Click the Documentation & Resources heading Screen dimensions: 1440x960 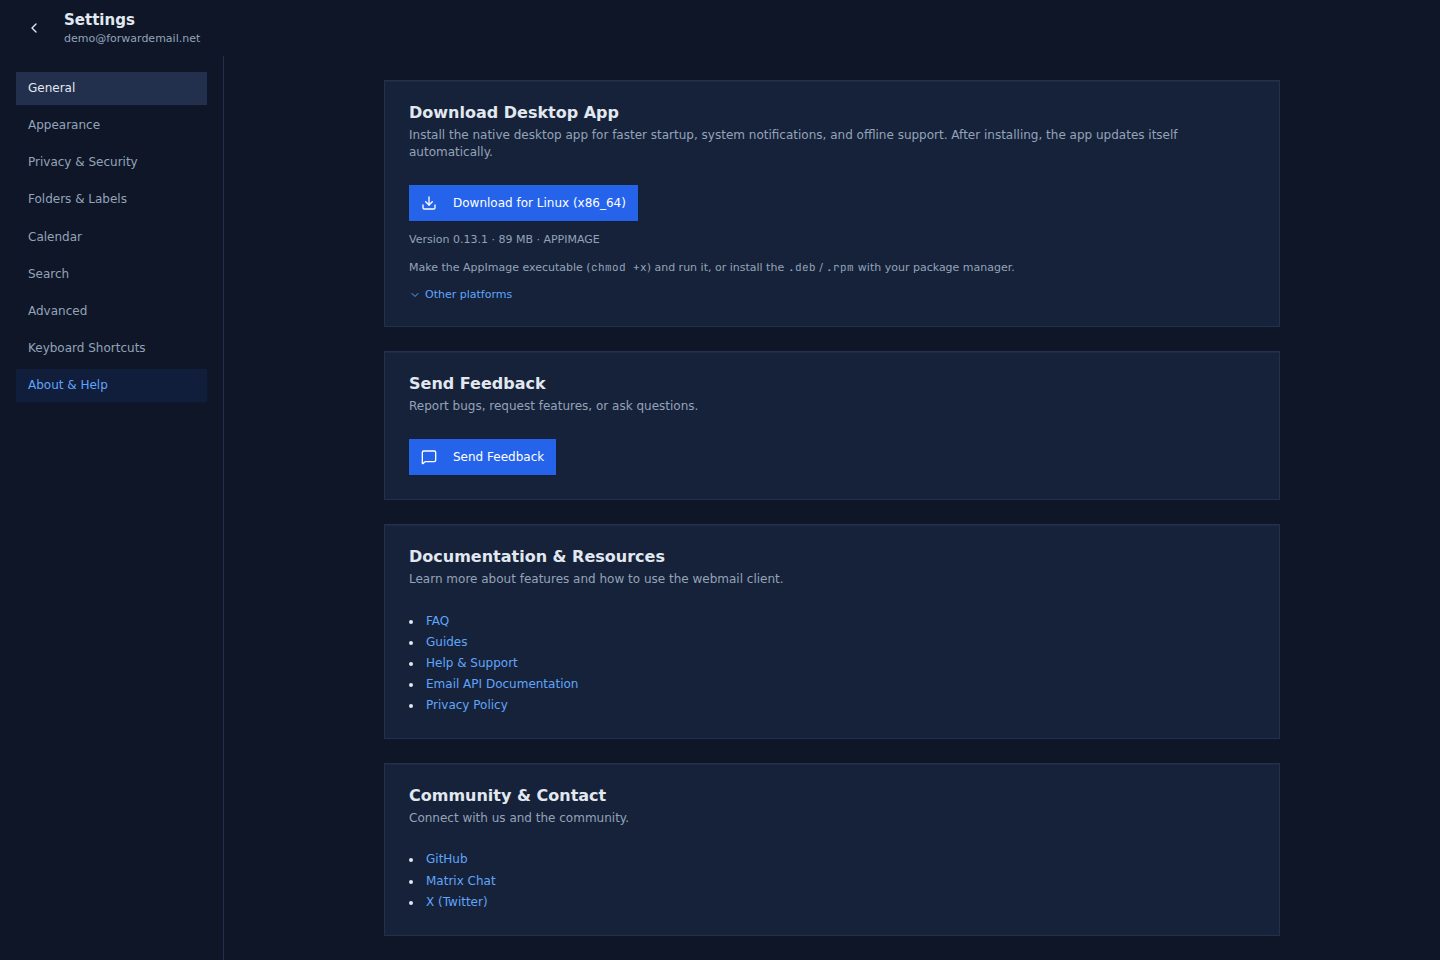point(537,557)
